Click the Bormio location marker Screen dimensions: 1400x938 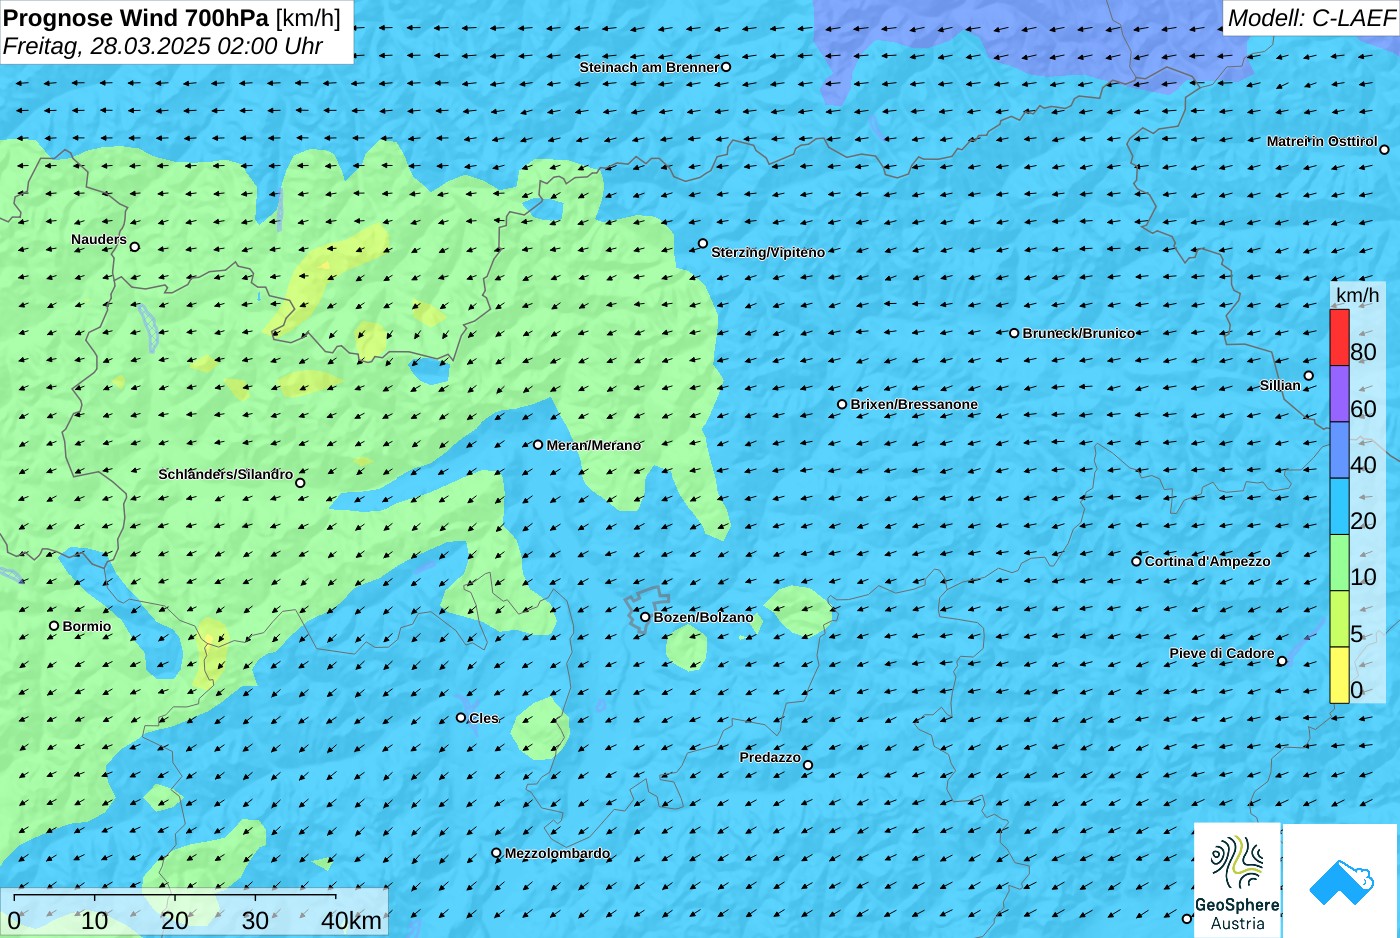[x=54, y=626]
